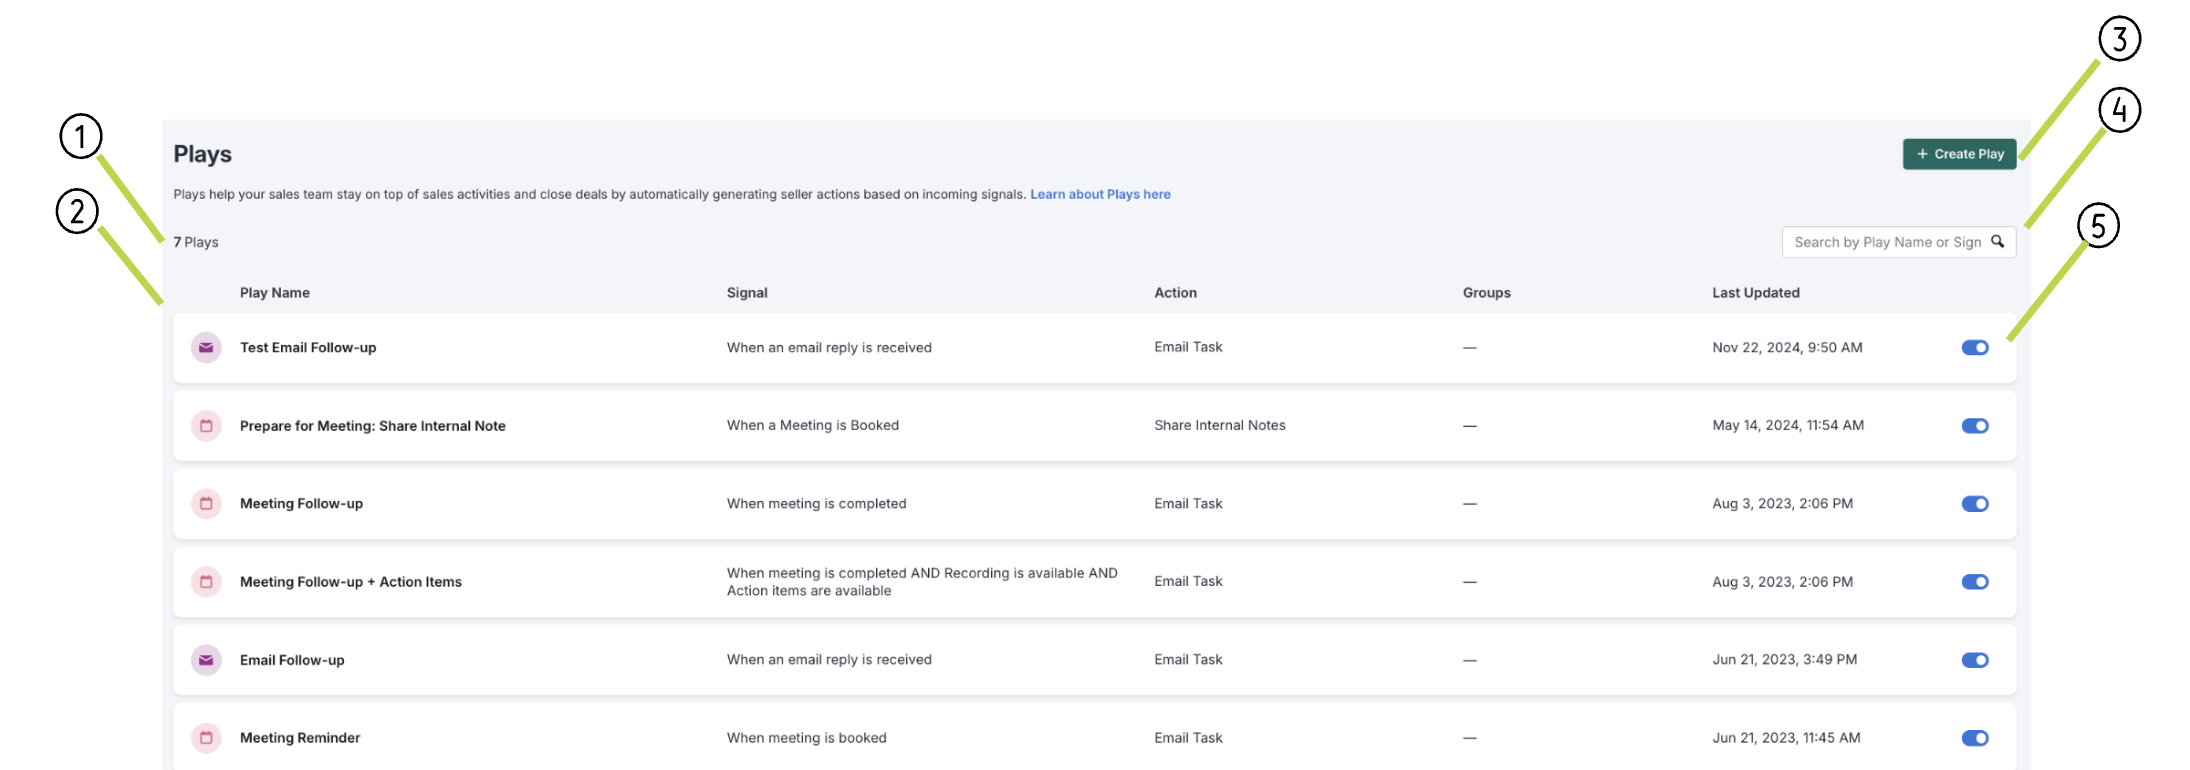The image size is (2190, 770).
Task: Disable the Test Email Follow-up play toggle
Action: click(x=1974, y=348)
